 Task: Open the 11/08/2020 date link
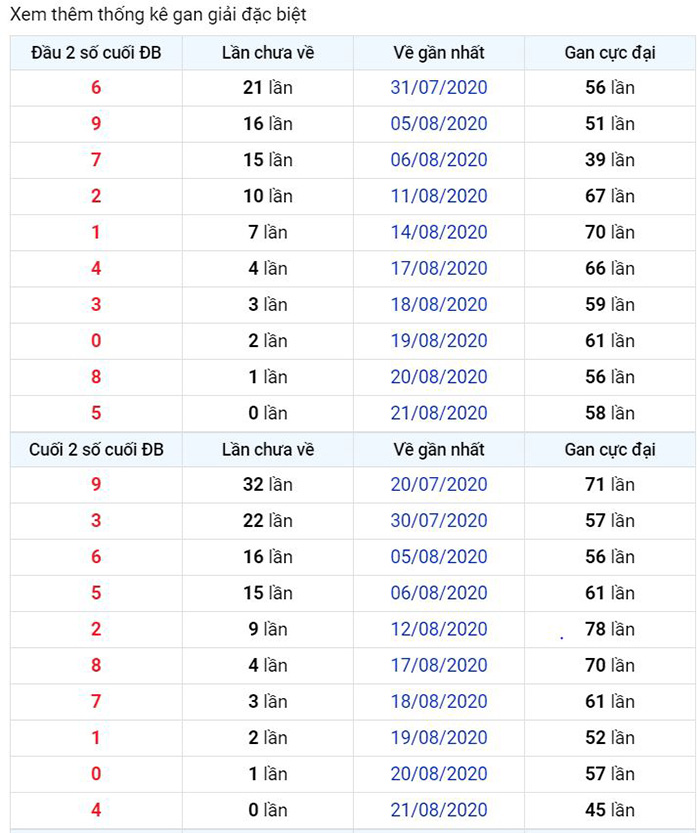coord(439,196)
